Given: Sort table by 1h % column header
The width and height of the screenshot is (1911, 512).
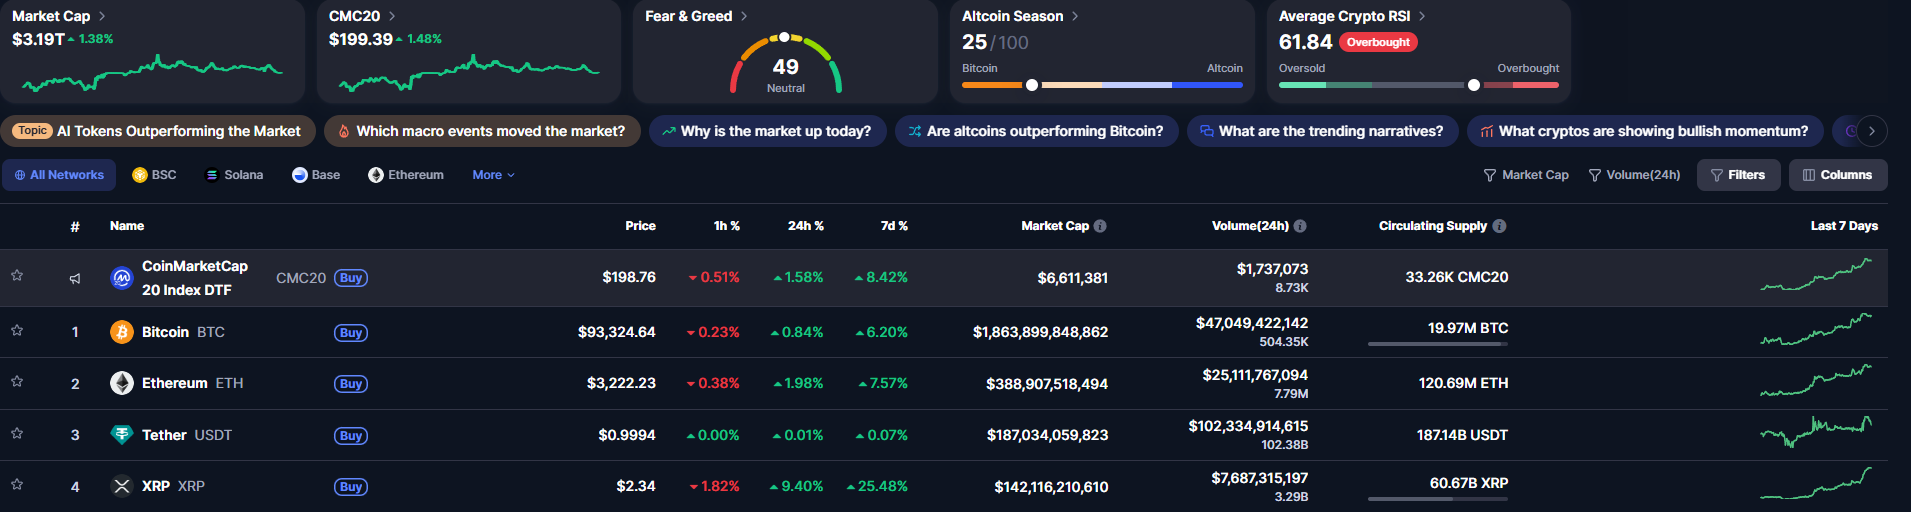Looking at the screenshot, I should pos(727,226).
